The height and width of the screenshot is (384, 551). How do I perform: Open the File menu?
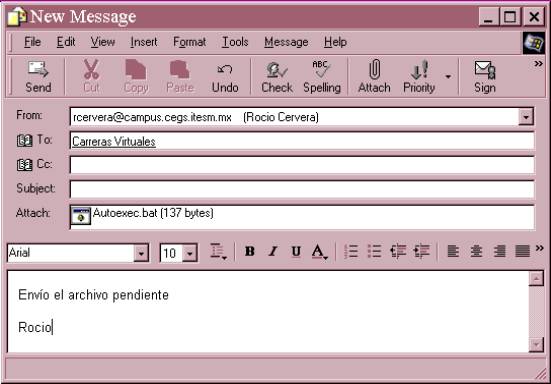coord(32,42)
